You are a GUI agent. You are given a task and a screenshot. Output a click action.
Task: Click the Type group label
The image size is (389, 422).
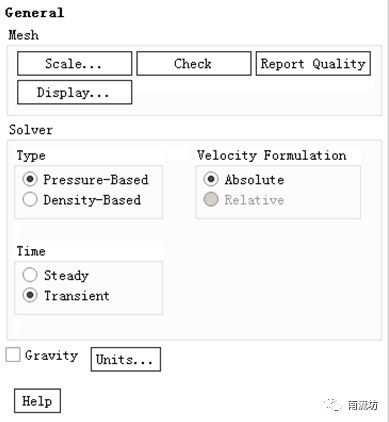tap(31, 156)
